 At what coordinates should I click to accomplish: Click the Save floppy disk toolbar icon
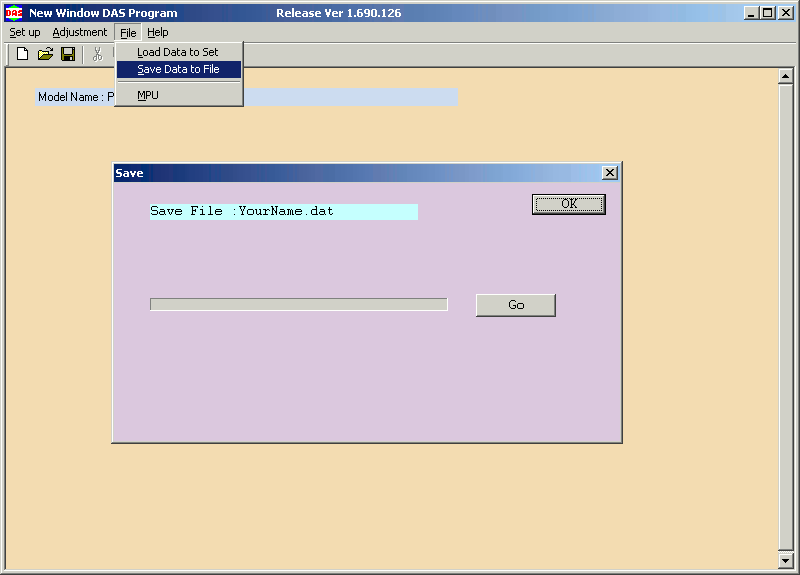coord(68,54)
